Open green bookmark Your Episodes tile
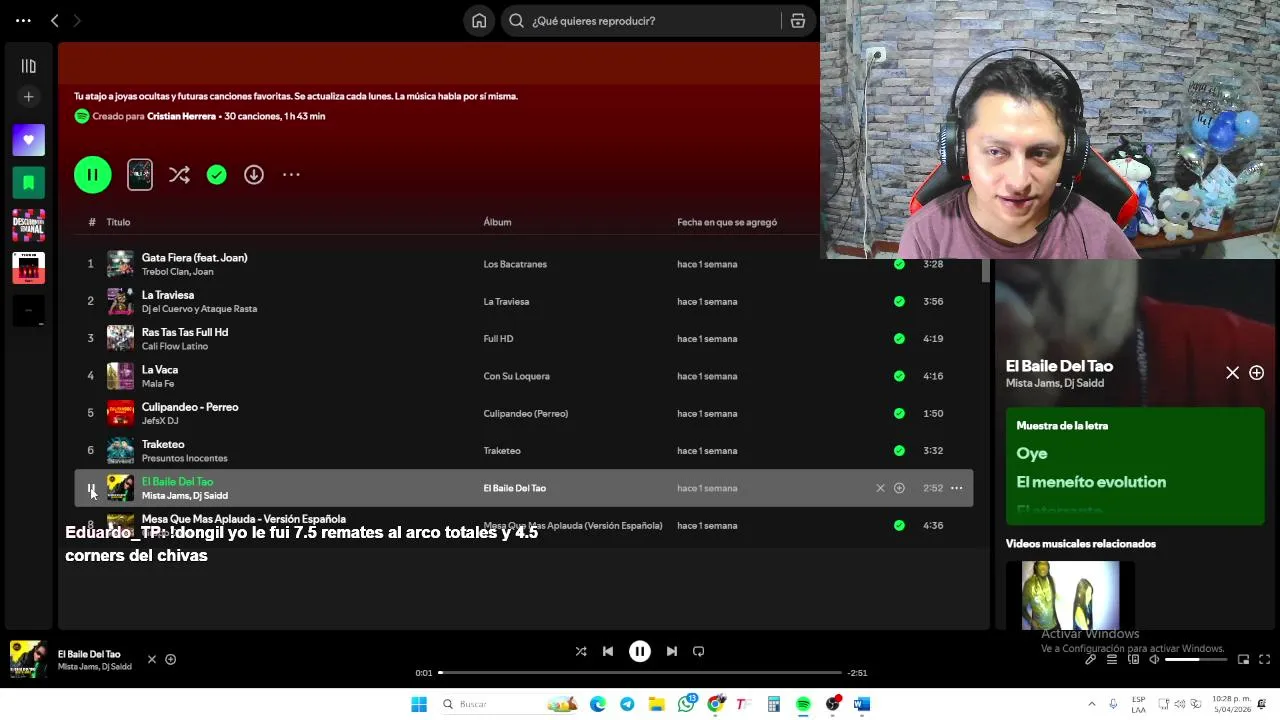This screenshot has height=720, width=1280. 28,182
